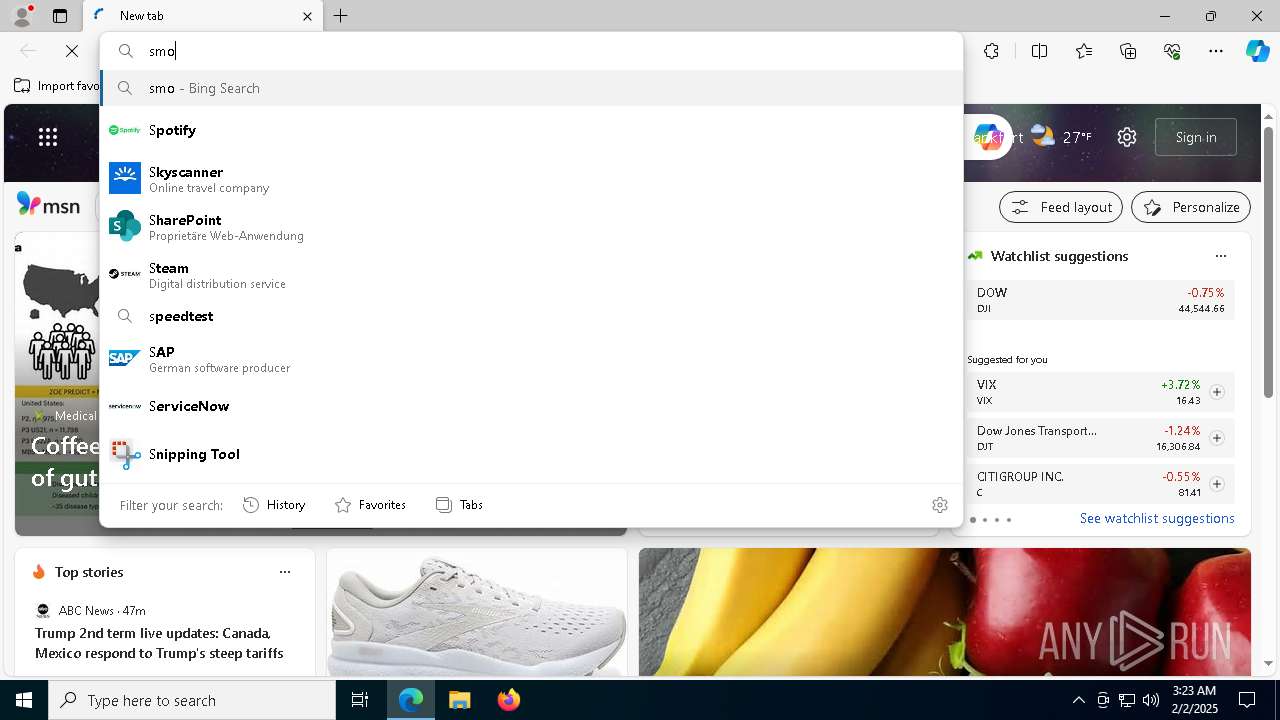1280x720 pixels.
Task: Open Trump 2nd term live updates headline
Action: tap(159, 643)
